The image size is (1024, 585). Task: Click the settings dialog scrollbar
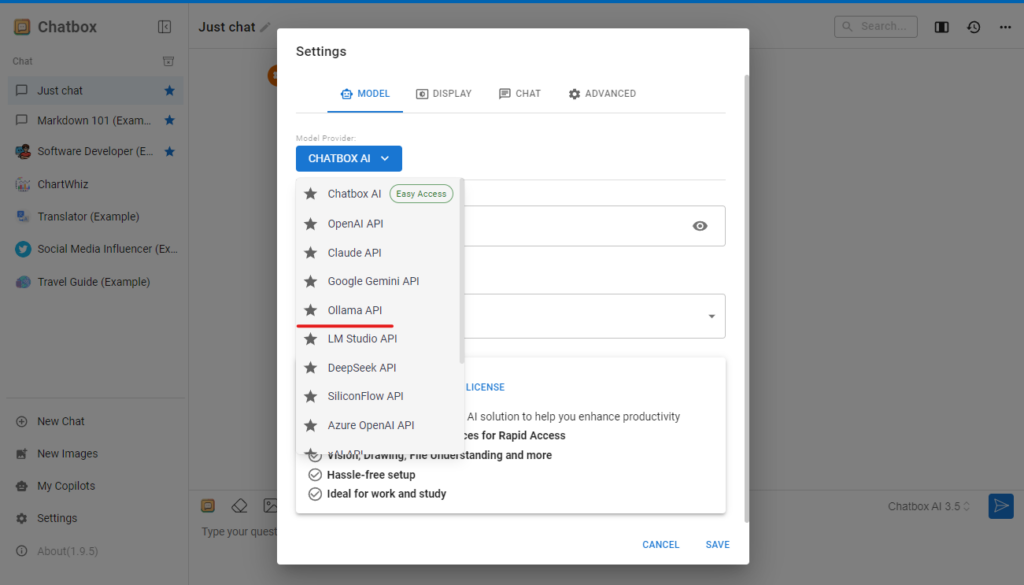746,298
